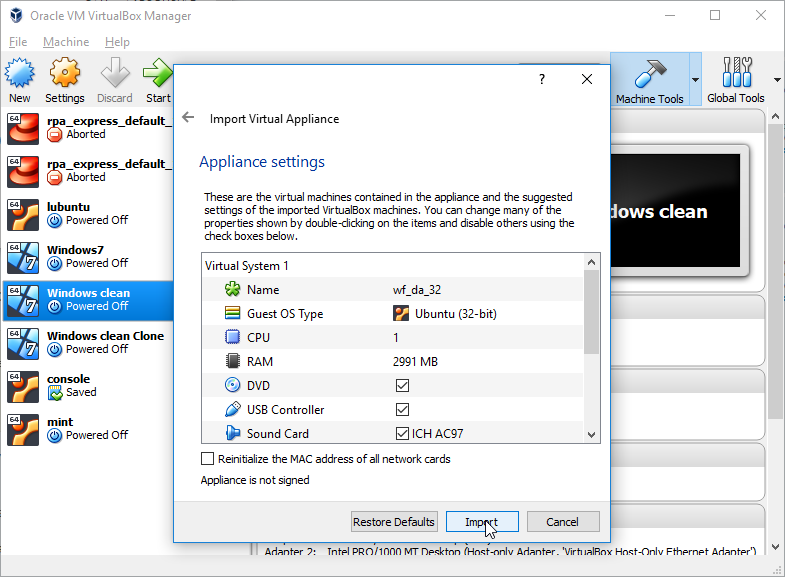The image size is (785, 577).
Task: Click the ICH AC97 sound card value
Action: coord(438,433)
